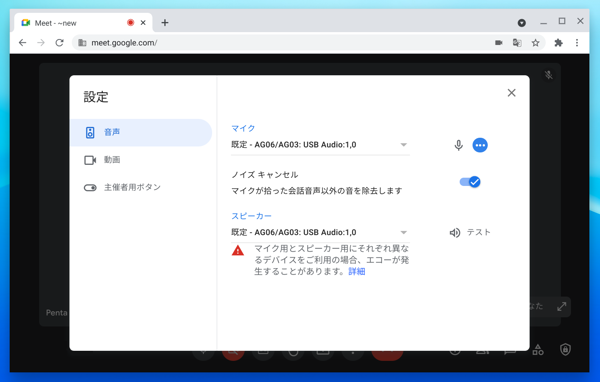Expand the スピーカー speaker device dropdown

[x=320, y=232]
